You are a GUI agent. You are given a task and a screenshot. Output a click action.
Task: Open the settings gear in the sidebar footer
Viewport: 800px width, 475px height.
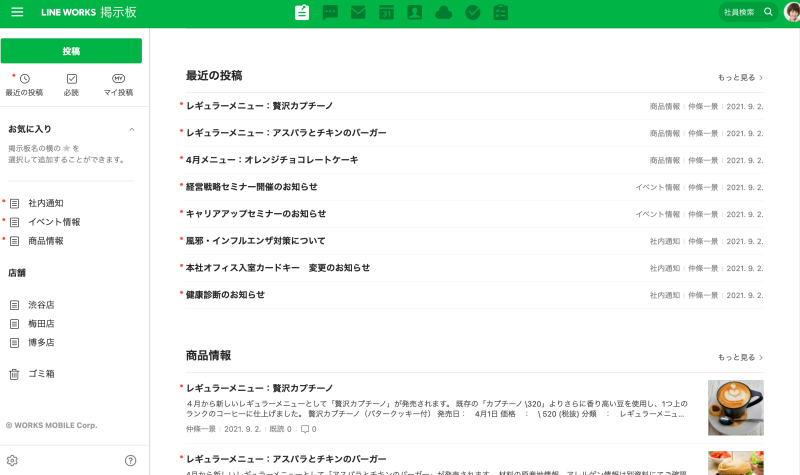(13, 460)
